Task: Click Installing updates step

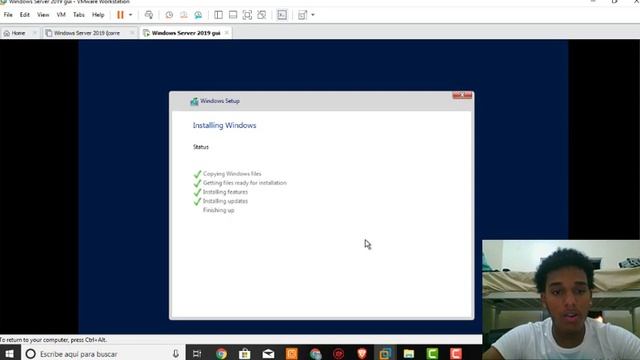Action: click(x=225, y=201)
